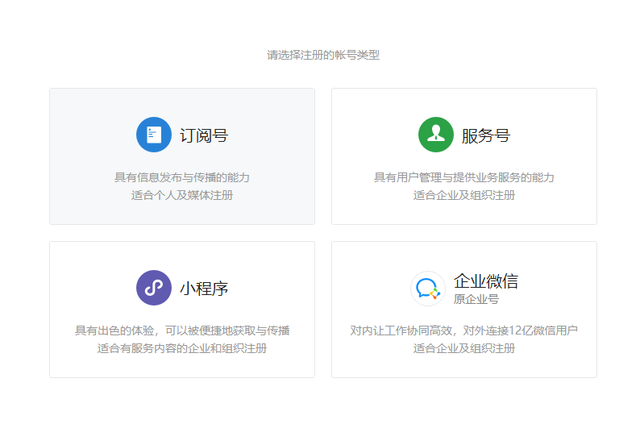Choose the 小程序 title label
The image size is (640, 424).
[204, 289]
